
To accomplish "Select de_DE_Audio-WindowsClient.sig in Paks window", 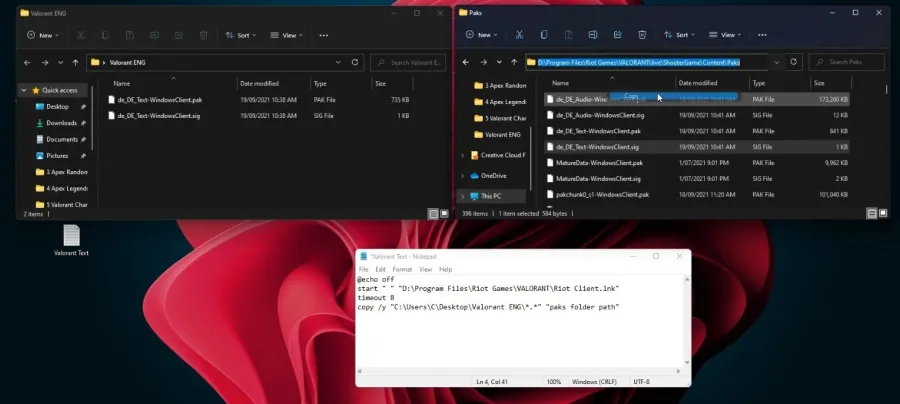I will tap(697, 115).
